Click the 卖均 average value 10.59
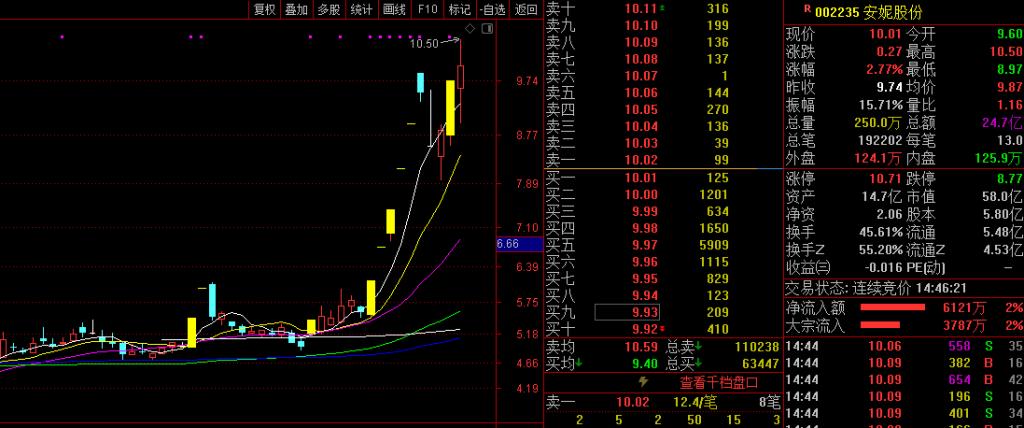Image resolution: width=1024 pixels, height=428 pixels. 641,348
